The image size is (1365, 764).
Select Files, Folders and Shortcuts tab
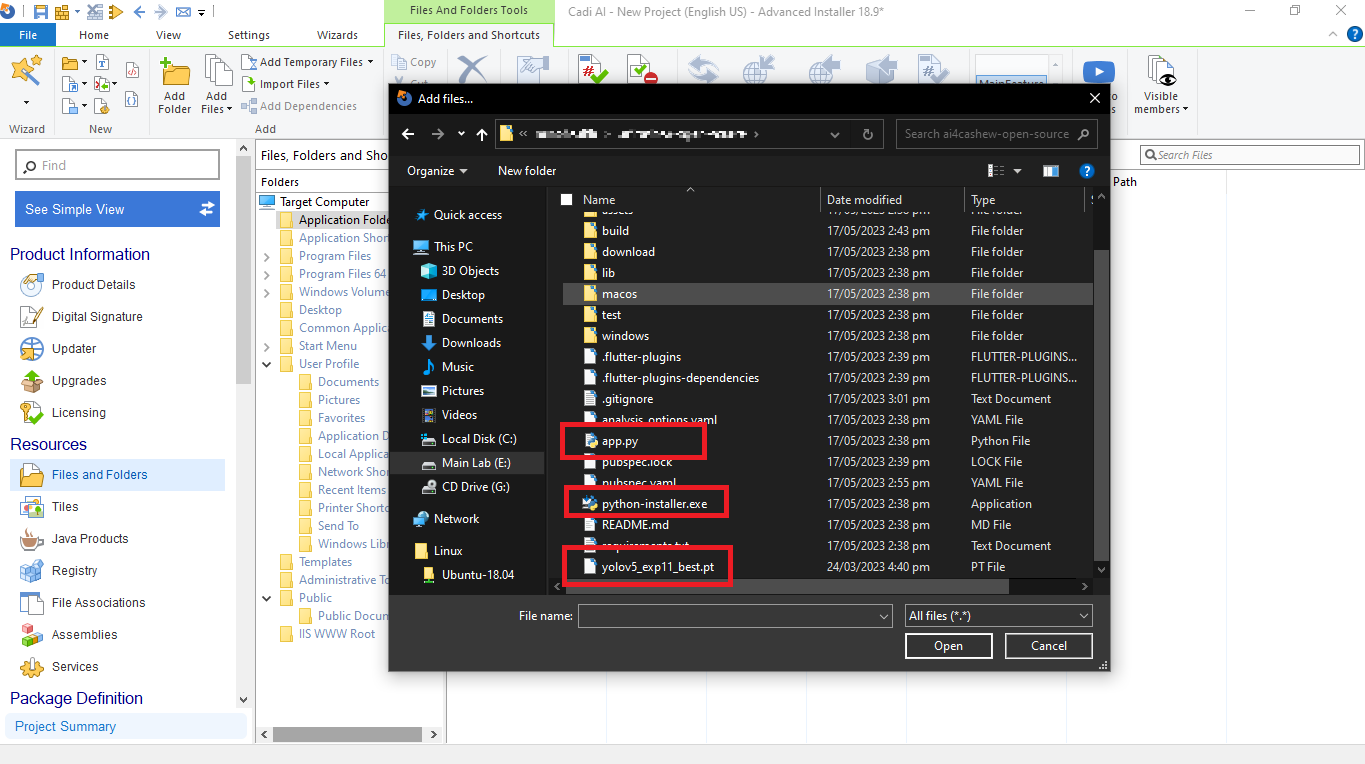[469, 35]
